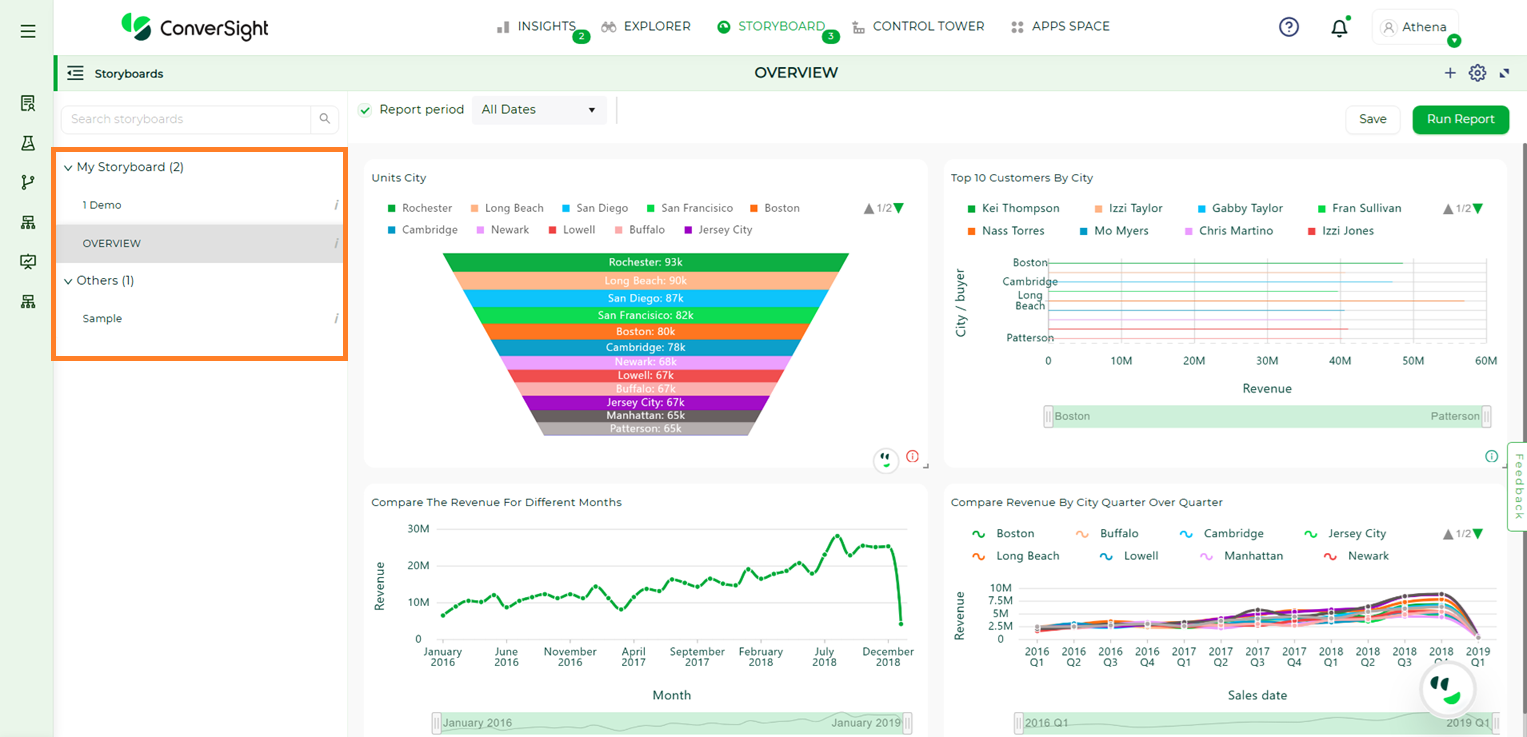Screen dimensions: 1527x737
Task: Switch to the EXPLORER tab
Action: click(646, 27)
